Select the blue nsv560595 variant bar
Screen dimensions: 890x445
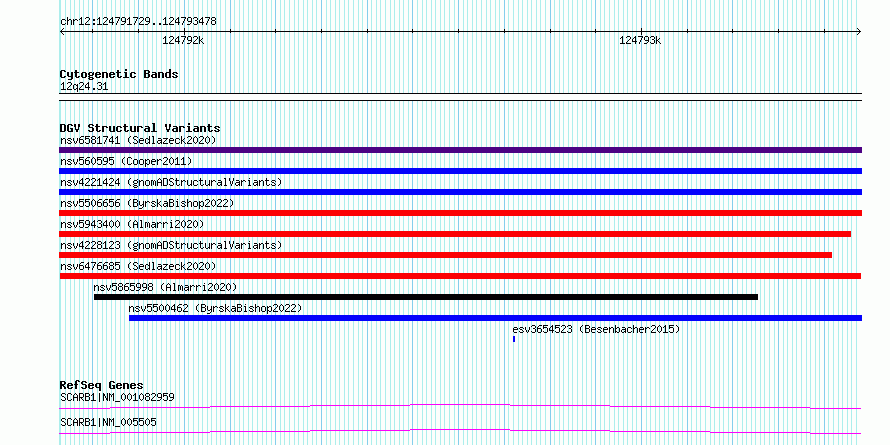(460, 171)
